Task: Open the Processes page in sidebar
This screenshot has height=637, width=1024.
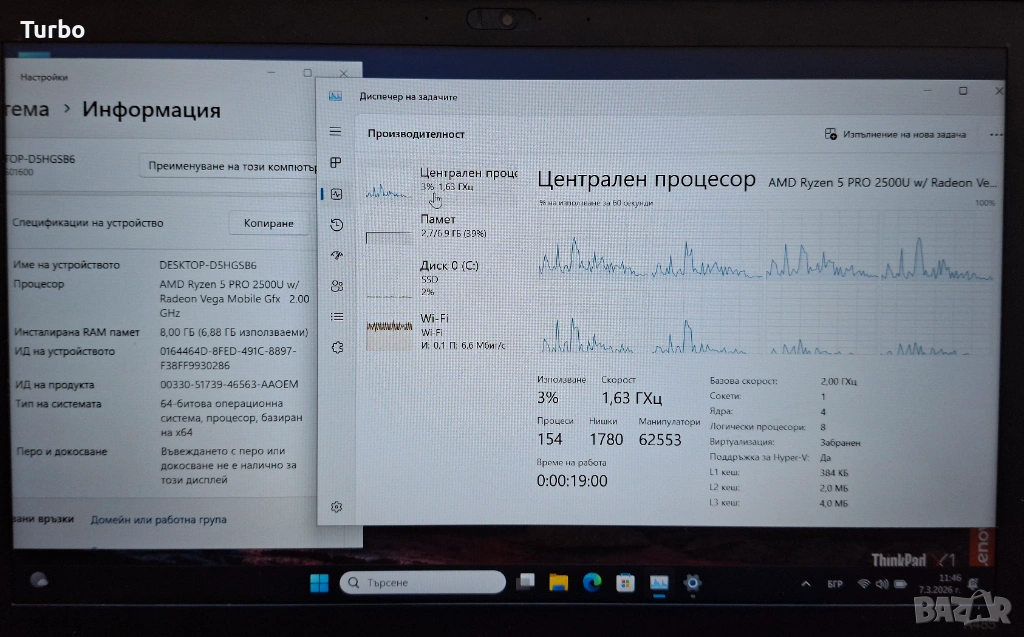Action: coord(336,163)
